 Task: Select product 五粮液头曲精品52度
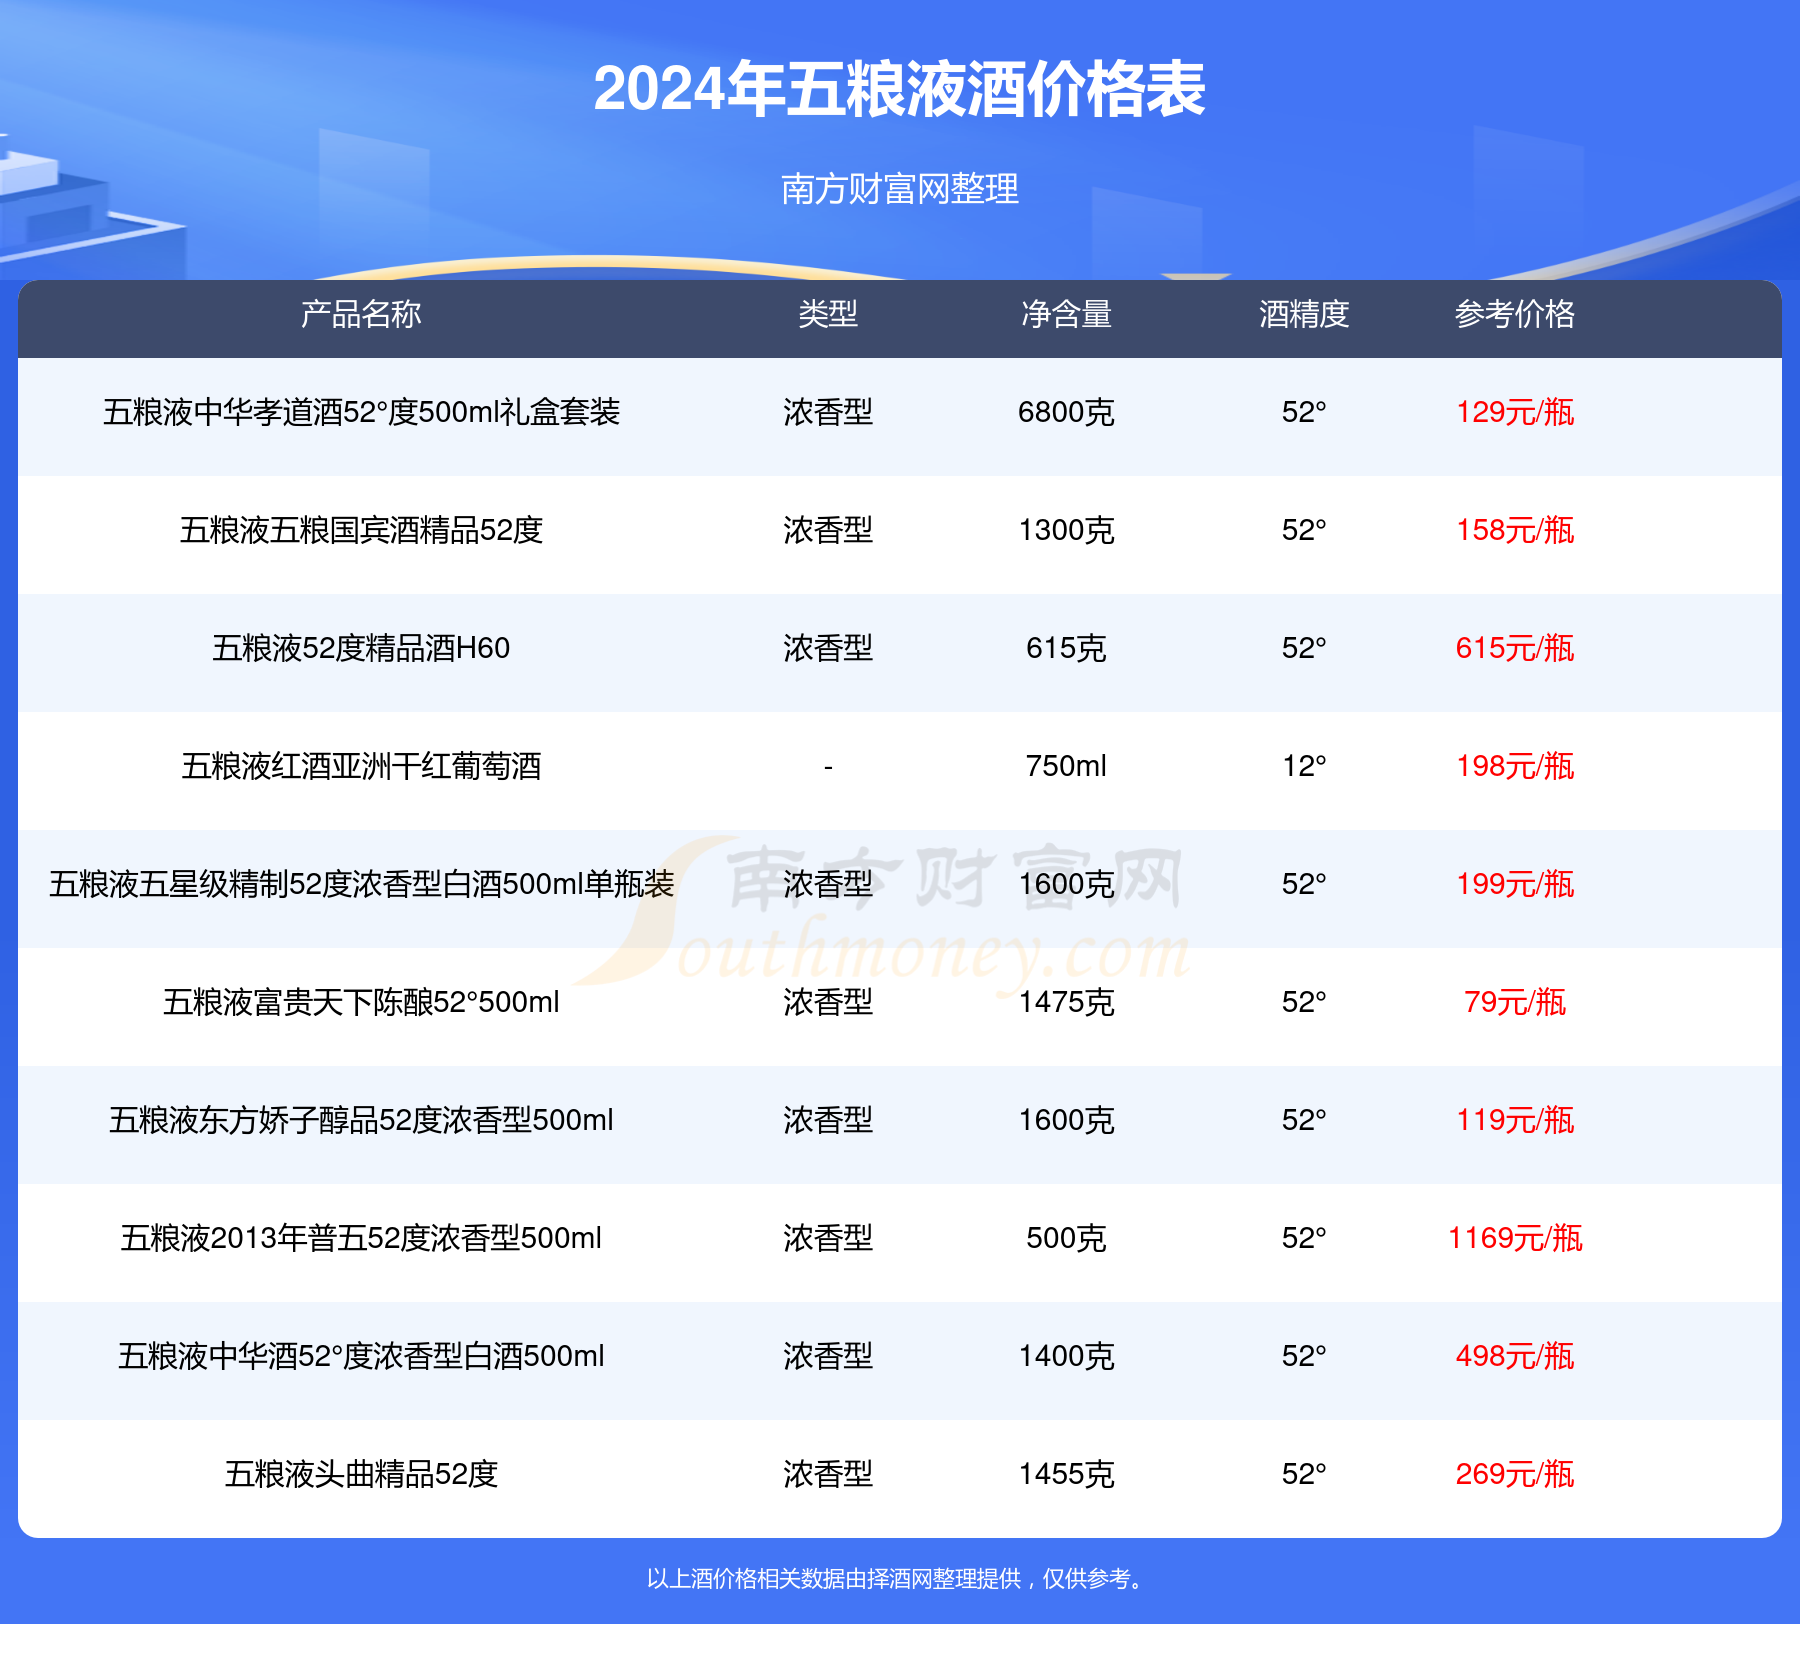[x=361, y=1474]
